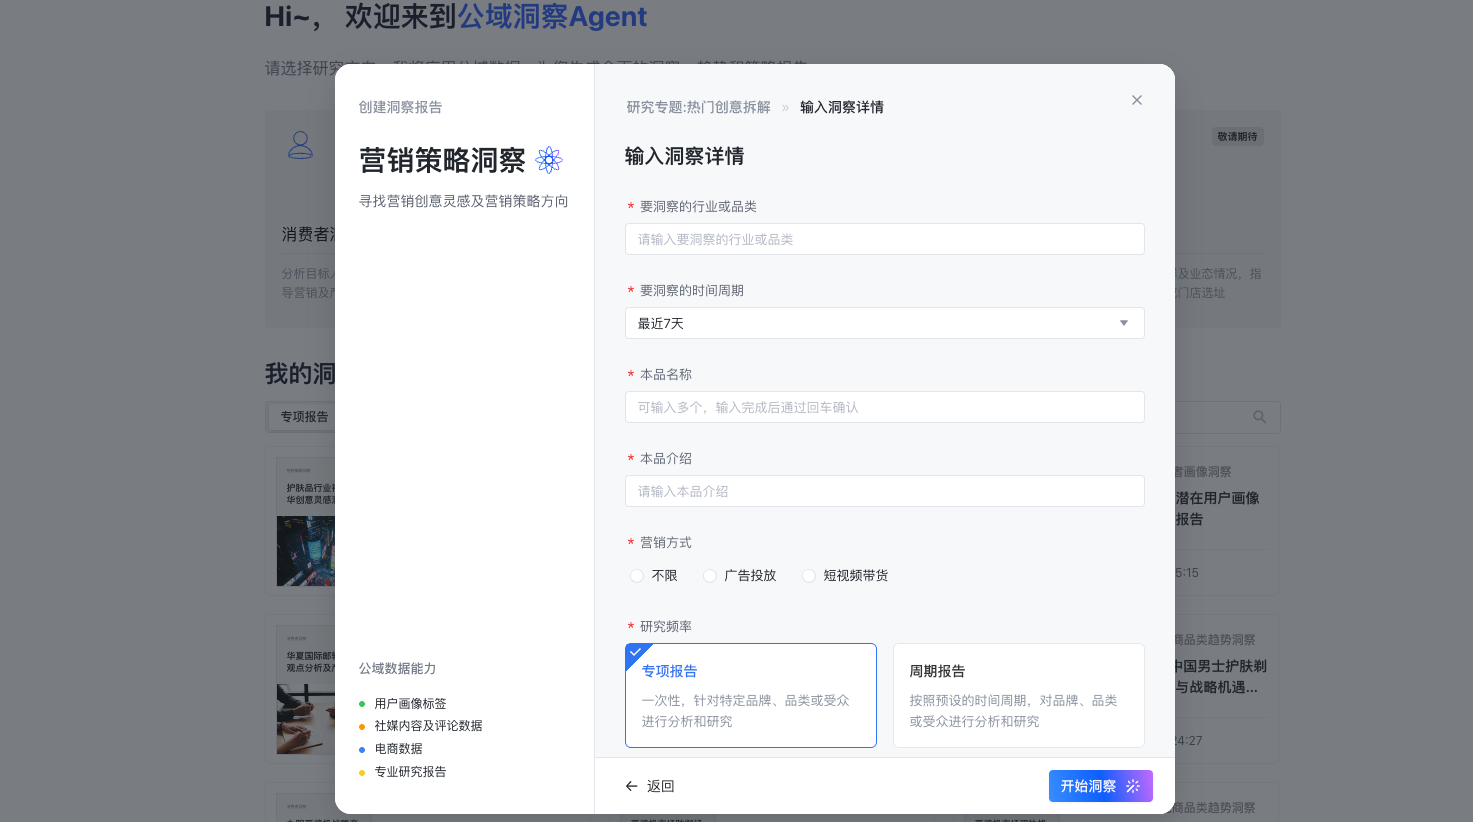
Task: Open the 最近7天 time period dropdown
Action: [x=885, y=323]
